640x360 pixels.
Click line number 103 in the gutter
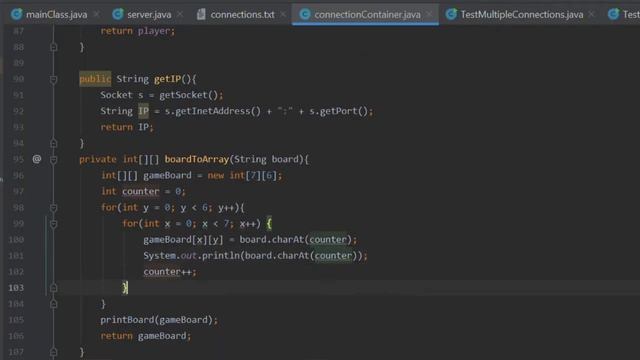[16, 288]
